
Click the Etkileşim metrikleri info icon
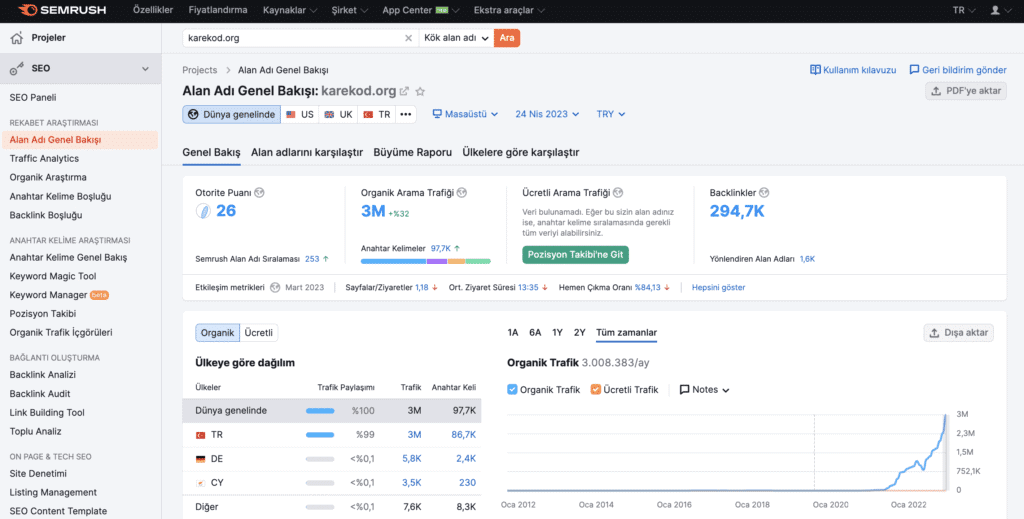click(x=275, y=287)
